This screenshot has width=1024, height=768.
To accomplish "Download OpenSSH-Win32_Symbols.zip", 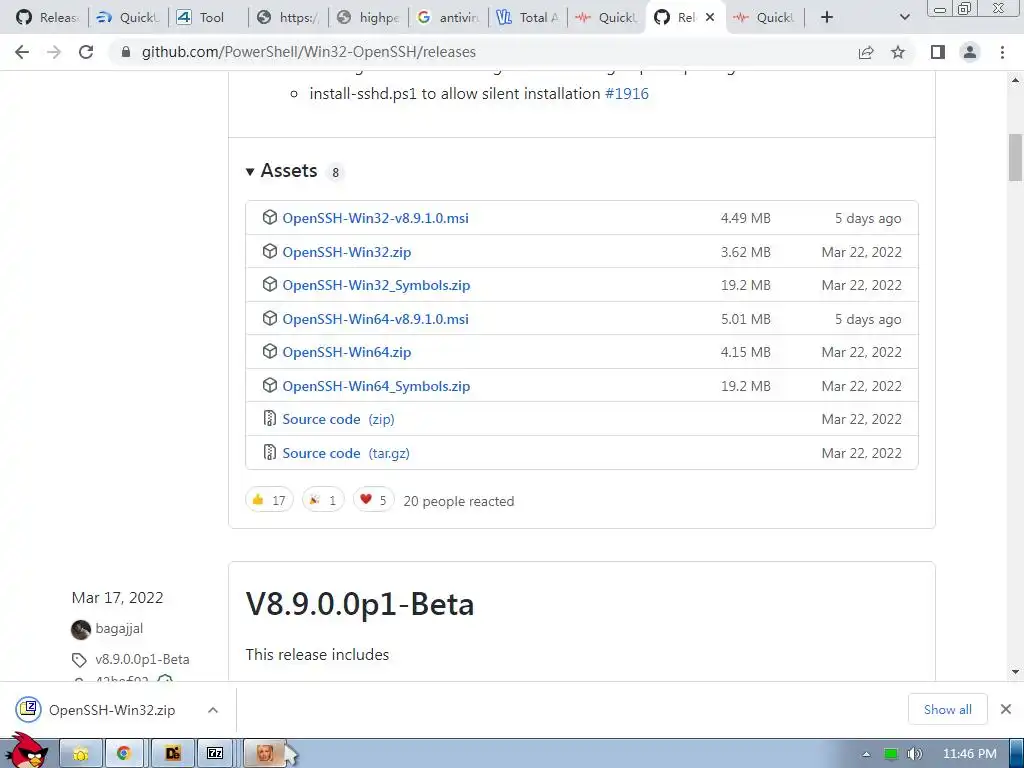I will pos(376,285).
